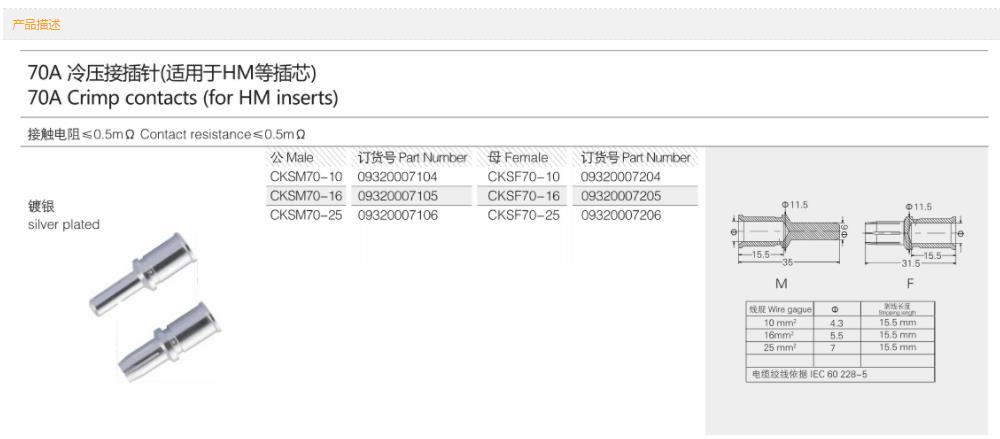Click the silver plated label

[64, 225]
